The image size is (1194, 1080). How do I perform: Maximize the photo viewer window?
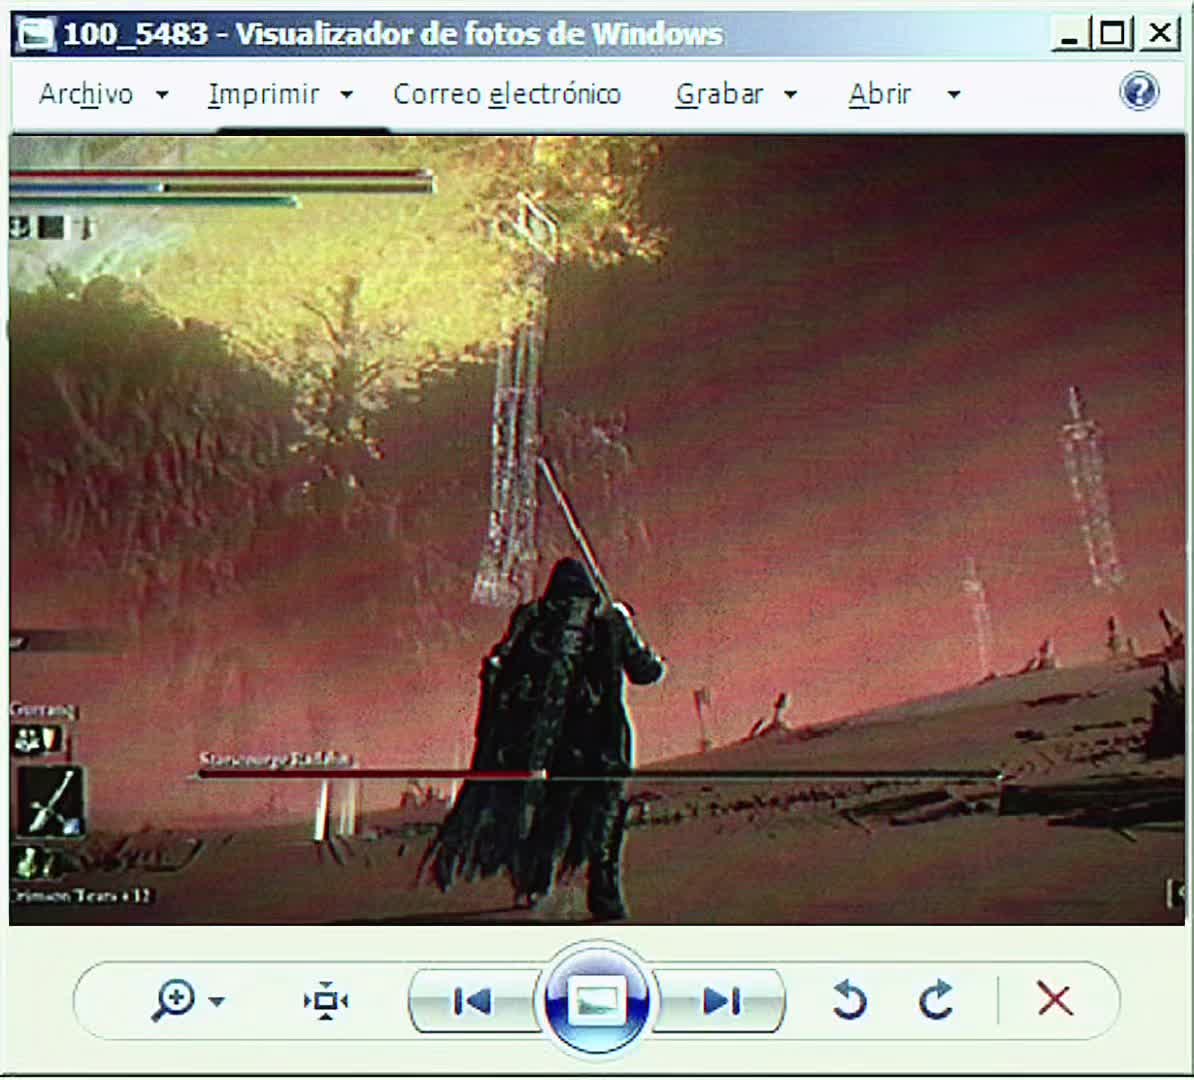pos(1113,34)
